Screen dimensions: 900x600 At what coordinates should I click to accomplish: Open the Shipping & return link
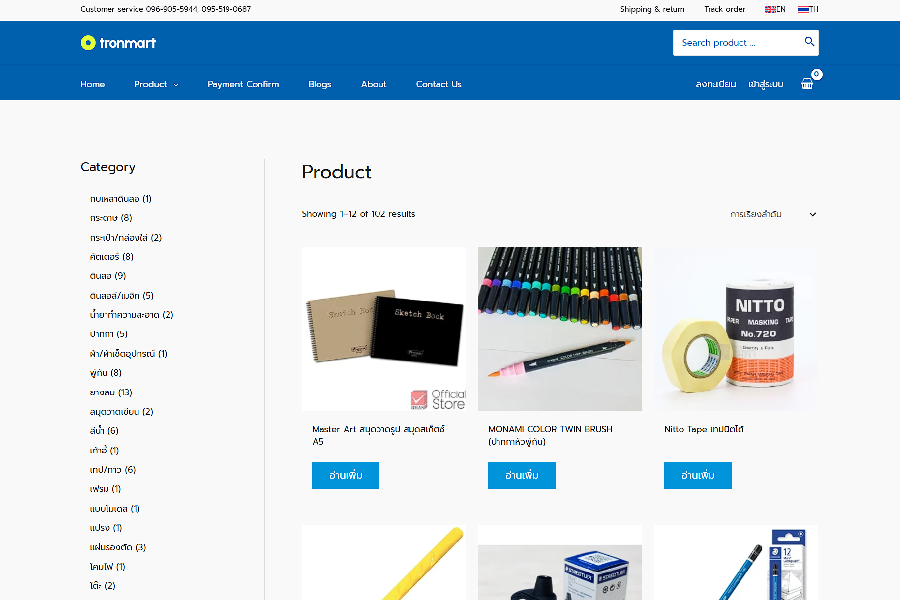click(x=652, y=9)
